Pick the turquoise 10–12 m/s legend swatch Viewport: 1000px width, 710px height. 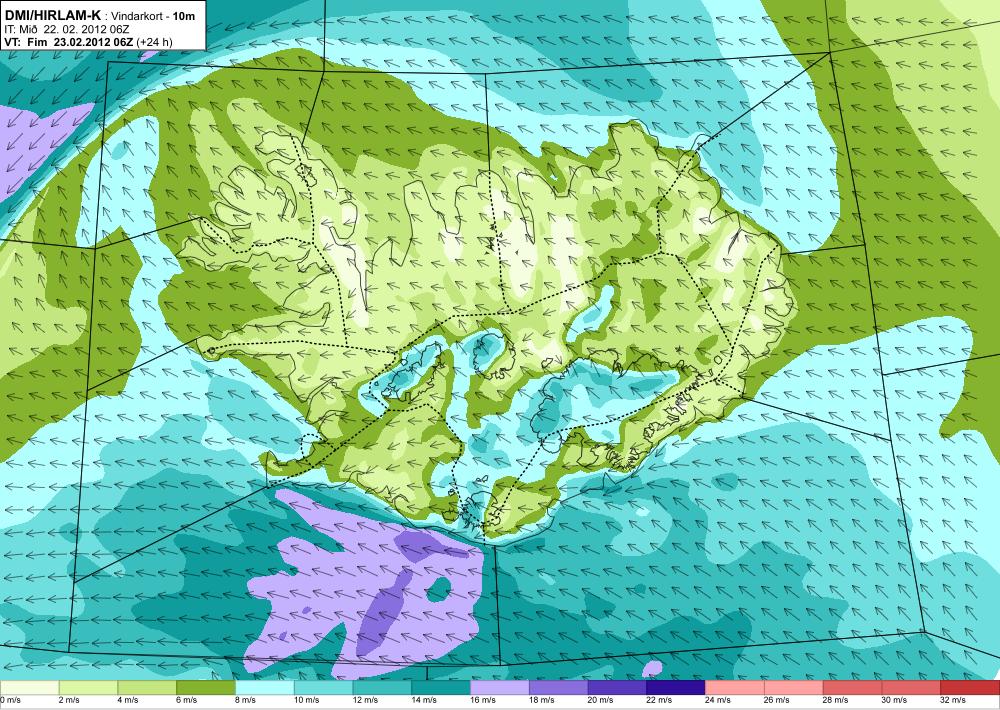[x=323, y=688]
